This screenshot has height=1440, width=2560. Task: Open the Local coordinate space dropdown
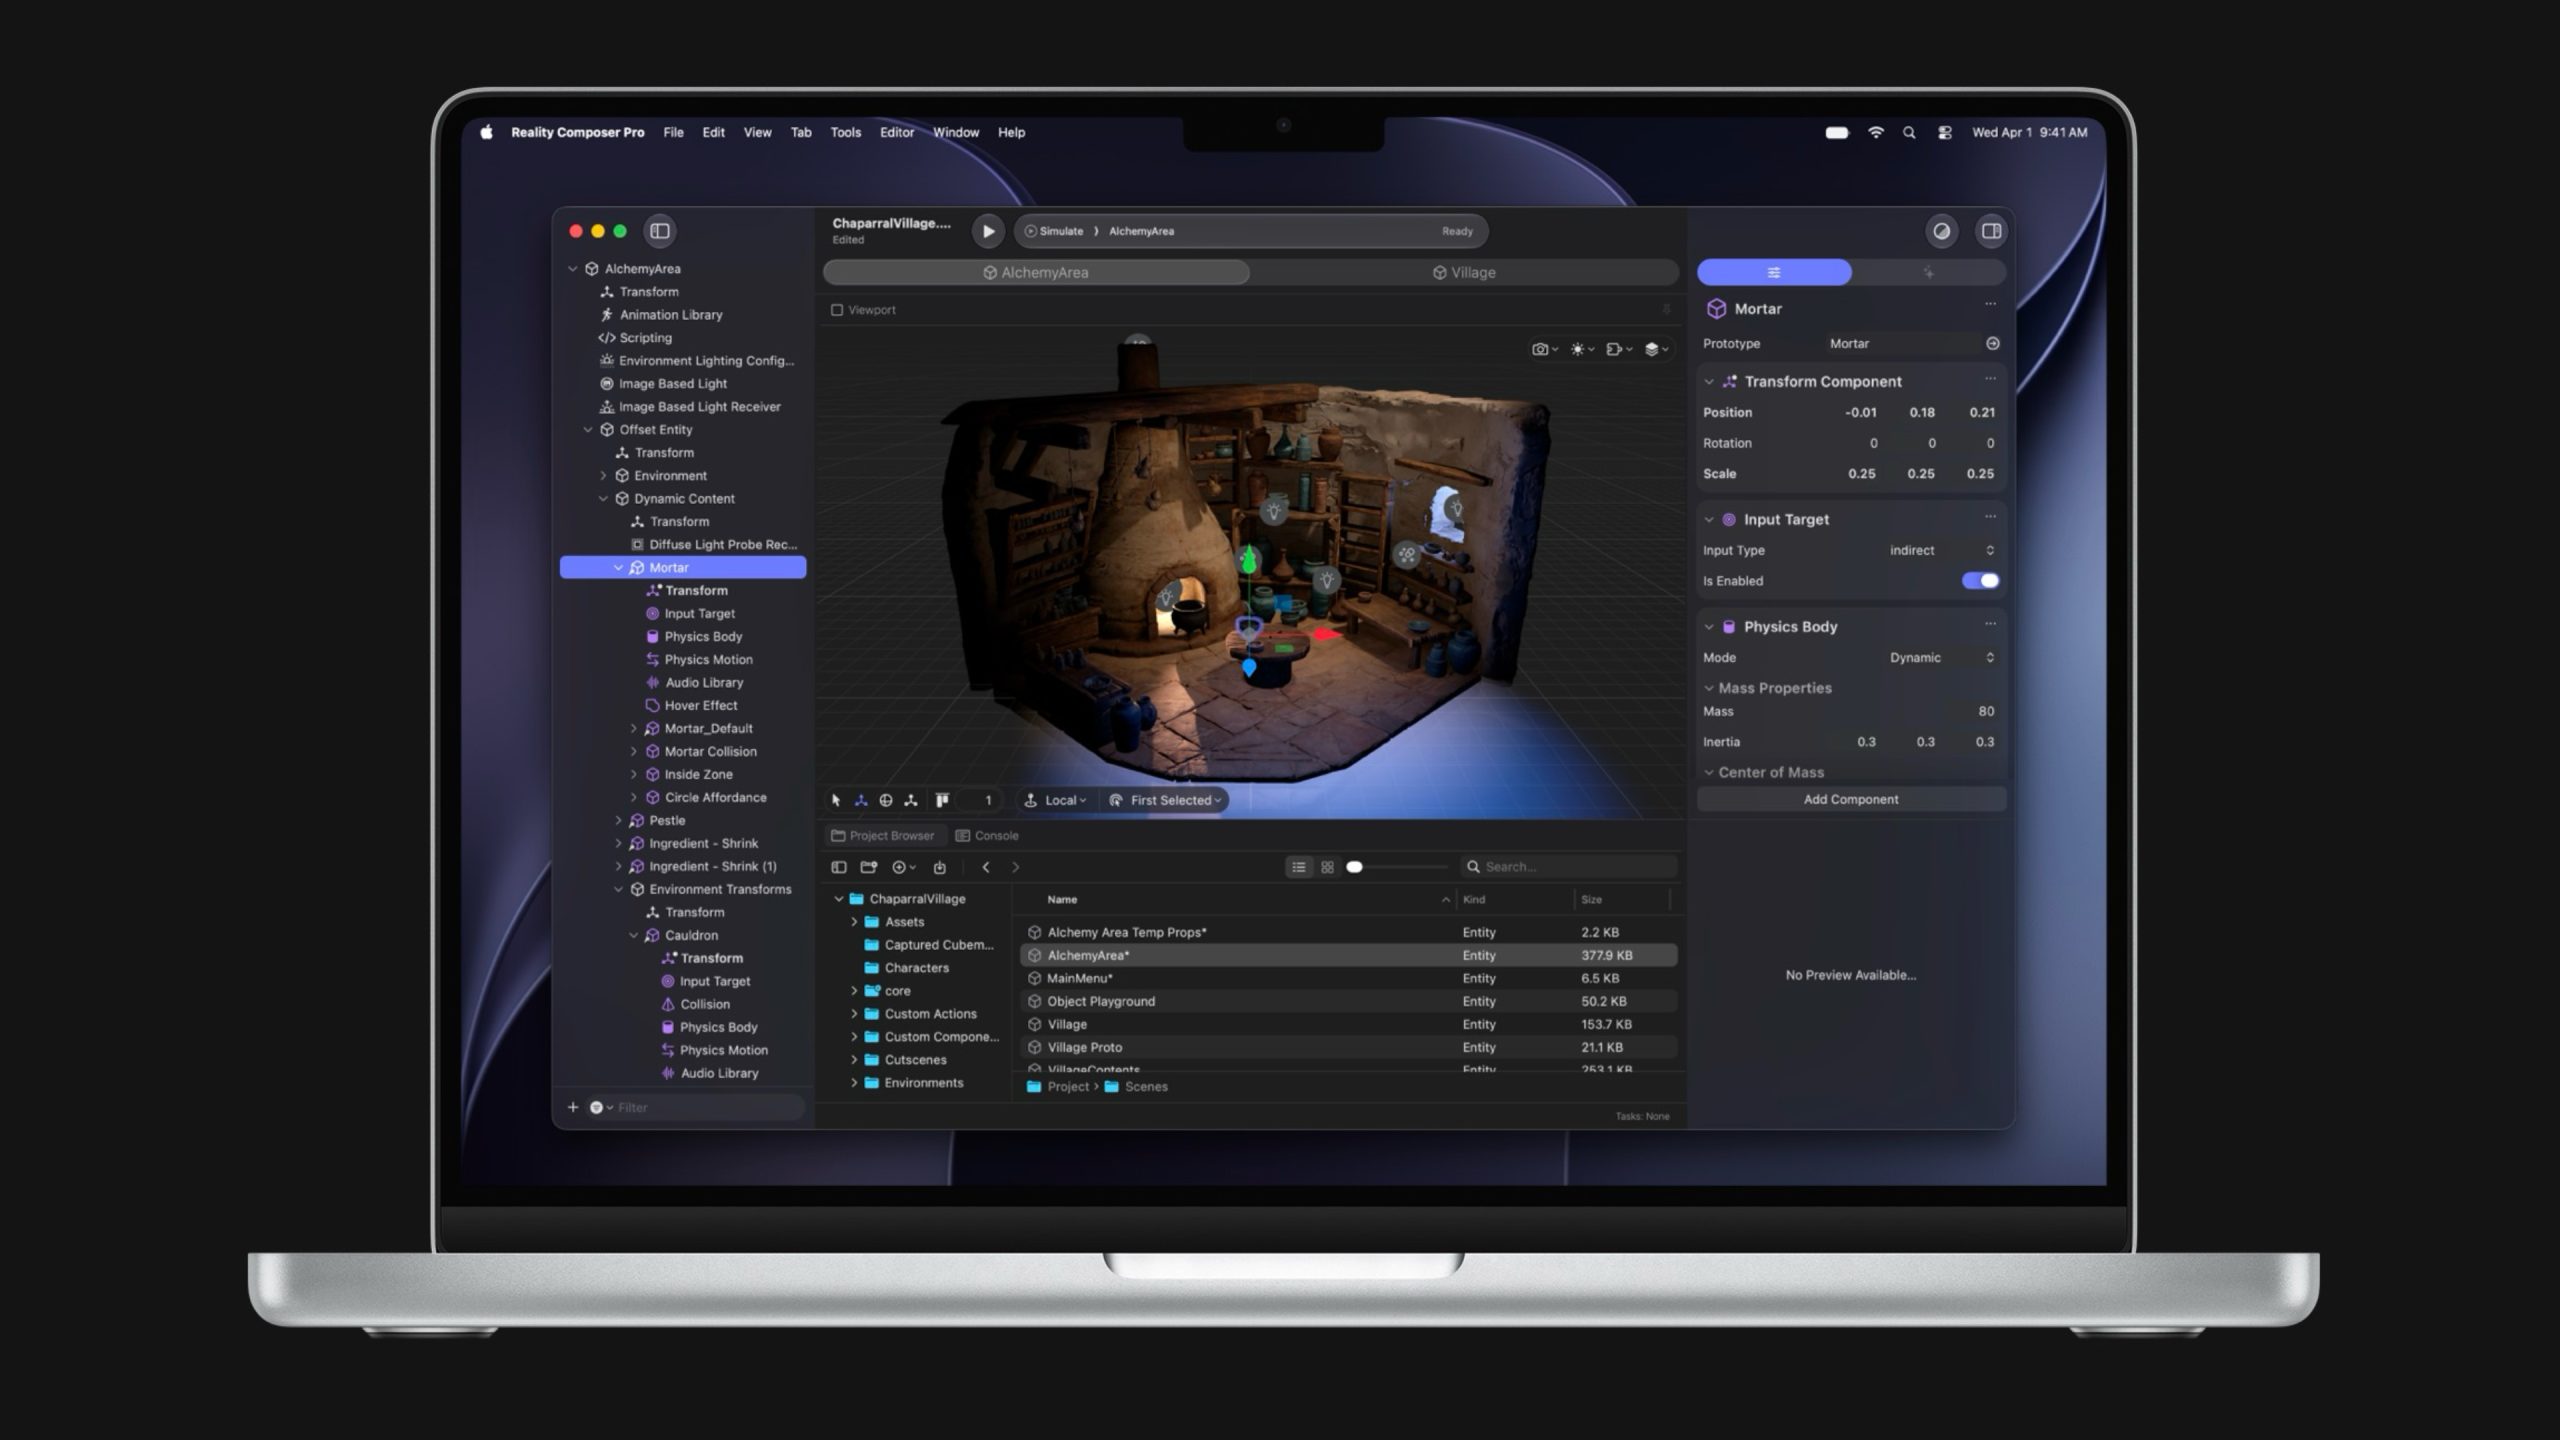pos(1056,800)
